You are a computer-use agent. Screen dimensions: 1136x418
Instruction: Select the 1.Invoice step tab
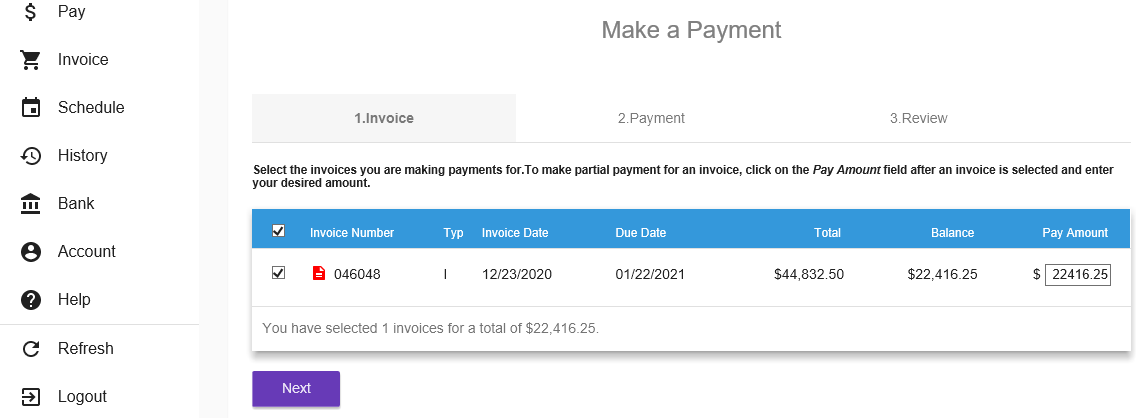click(384, 118)
